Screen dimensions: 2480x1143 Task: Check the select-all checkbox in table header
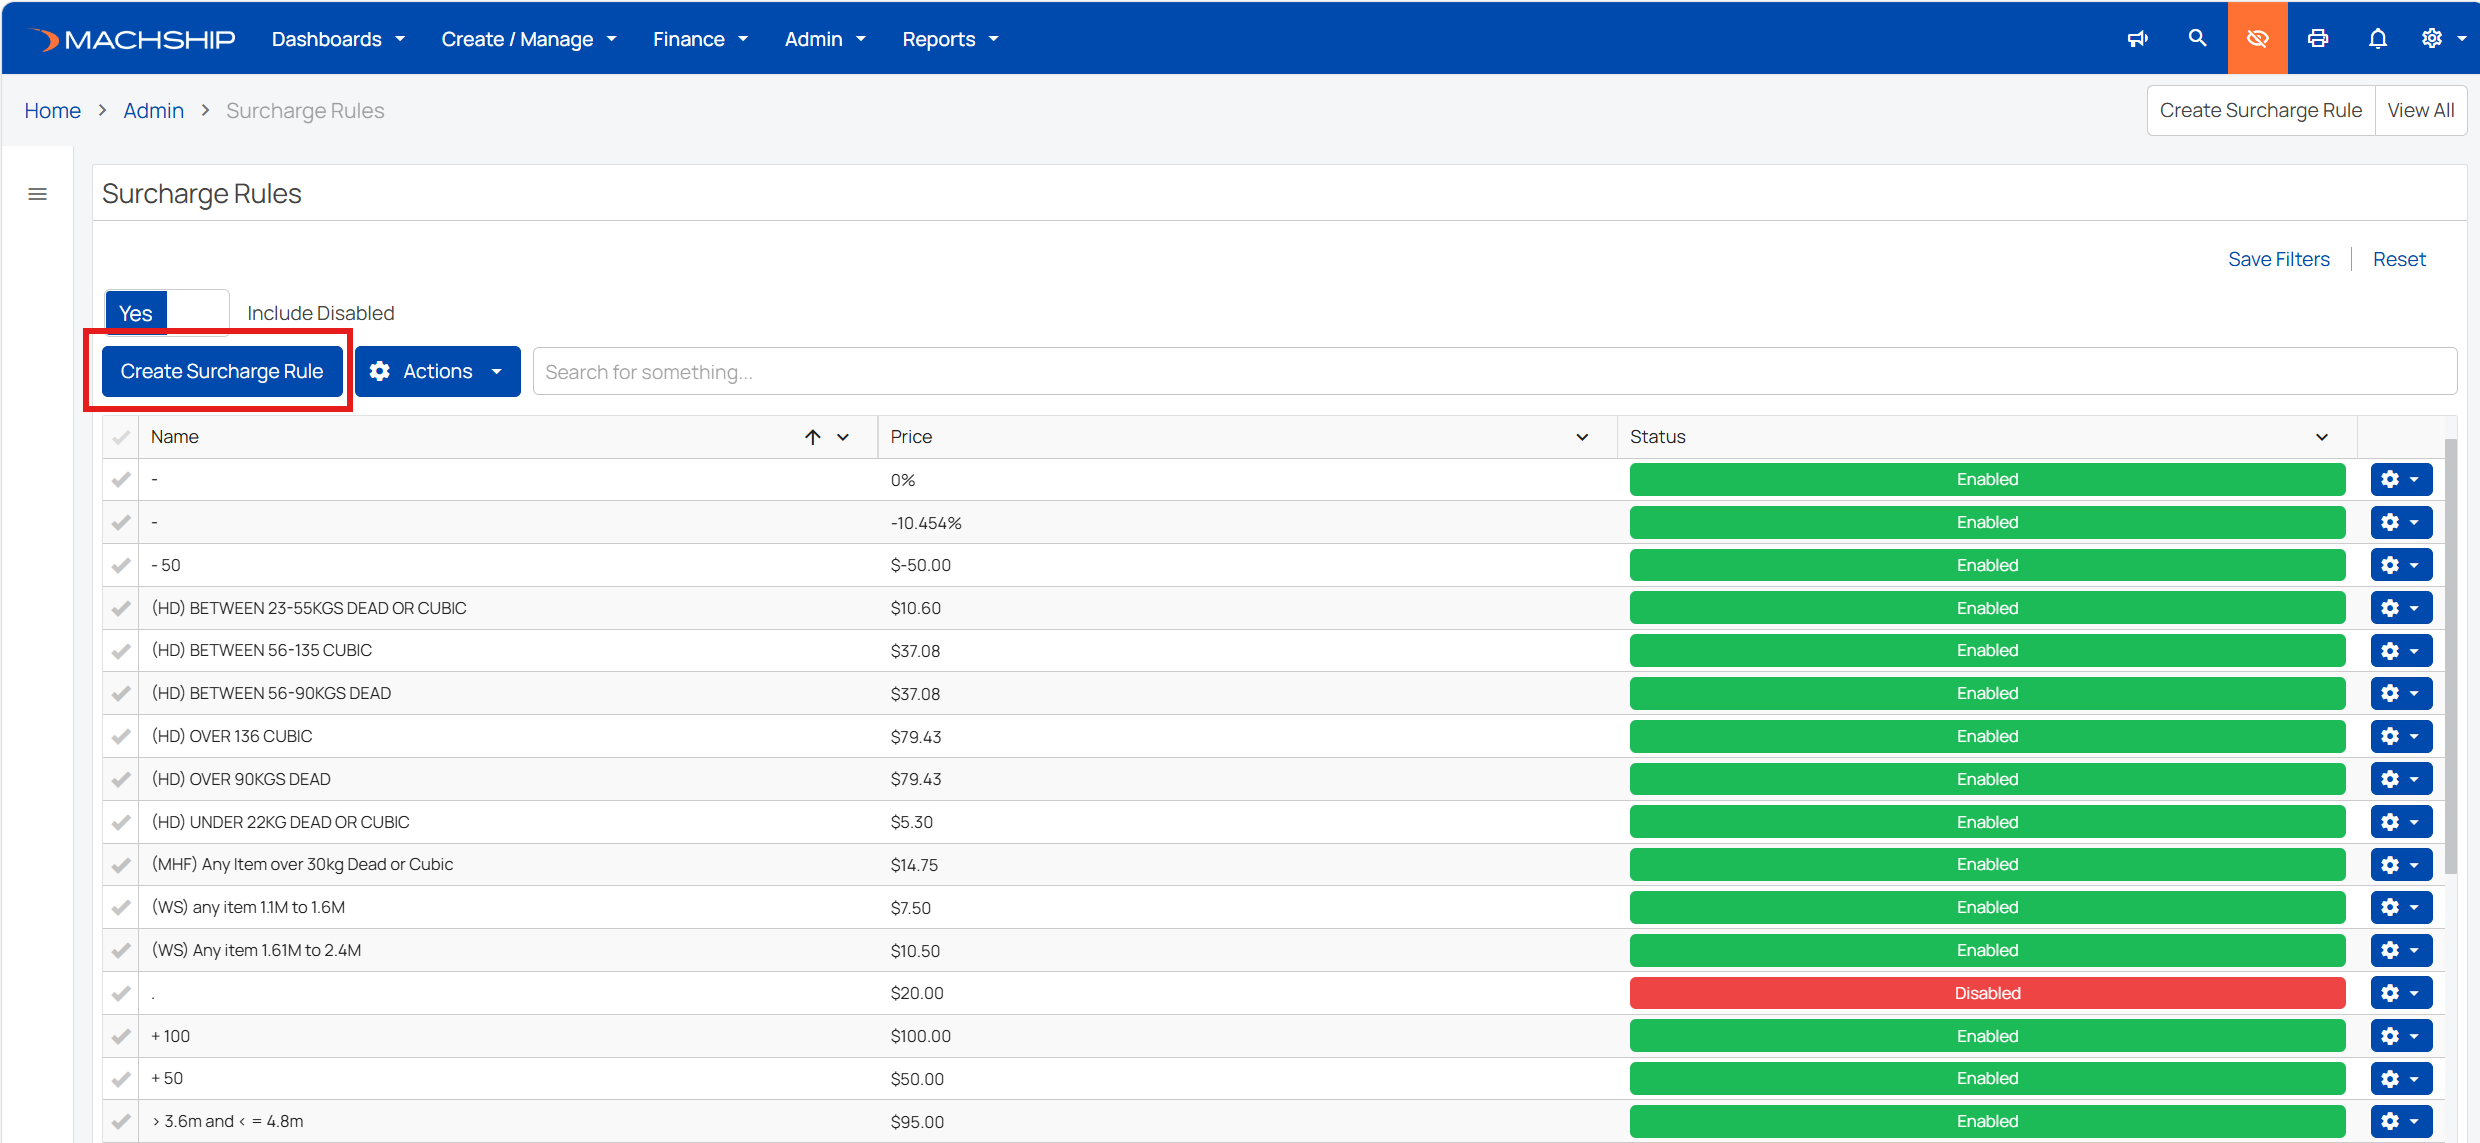point(121,437)
